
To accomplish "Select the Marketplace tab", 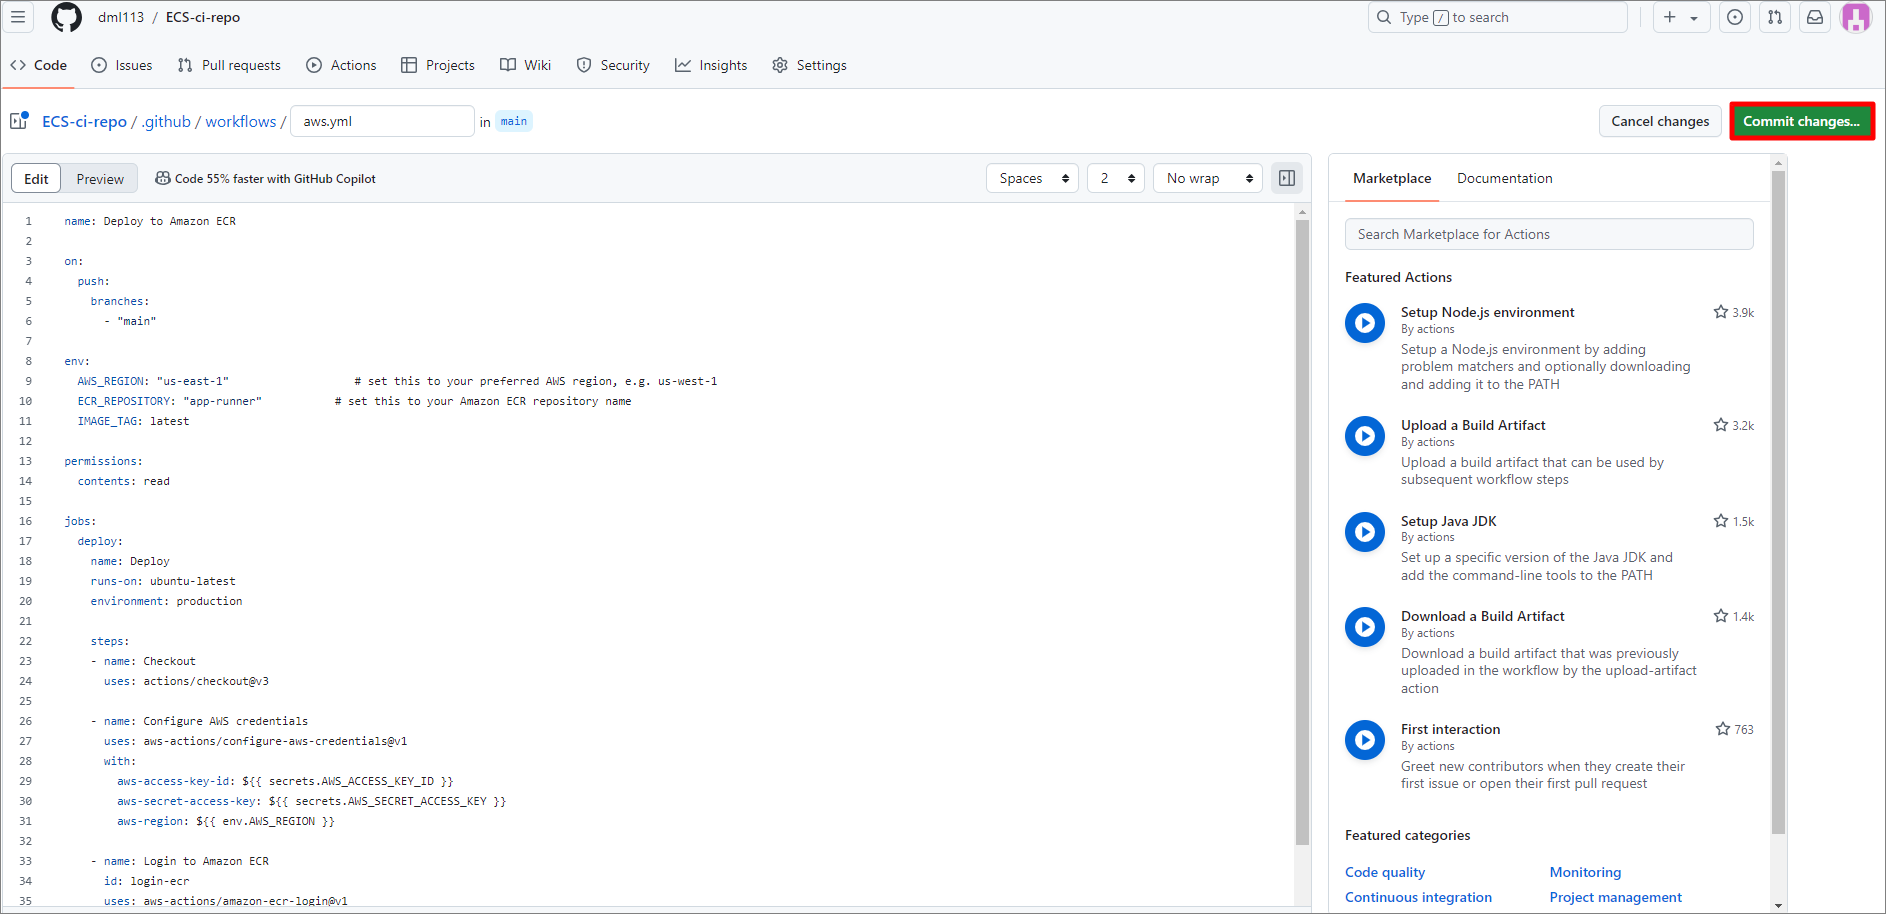I will pyautogui.click(x=1392, y=178).
